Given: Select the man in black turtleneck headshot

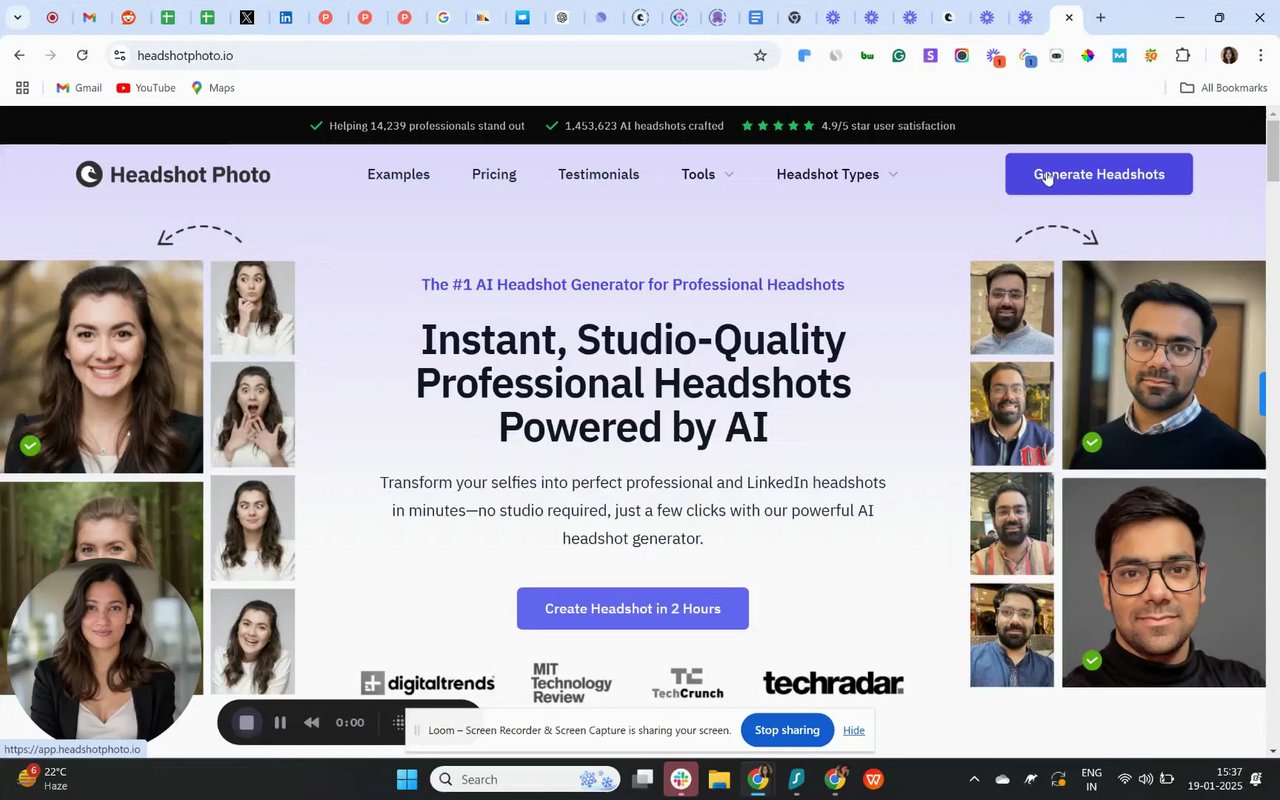Looking at the screenshot, I should coord(1164,583).
